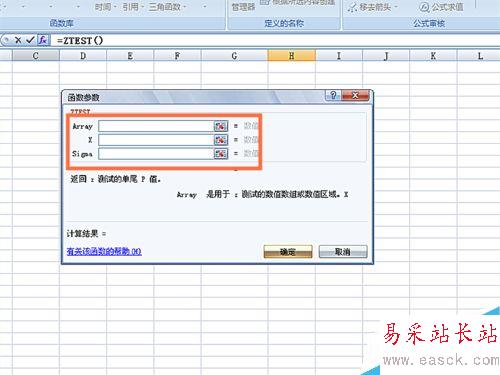Screen dimensions: 500x375
Task: Click the 公式审核 group label
Action: [x=429, y=23]
